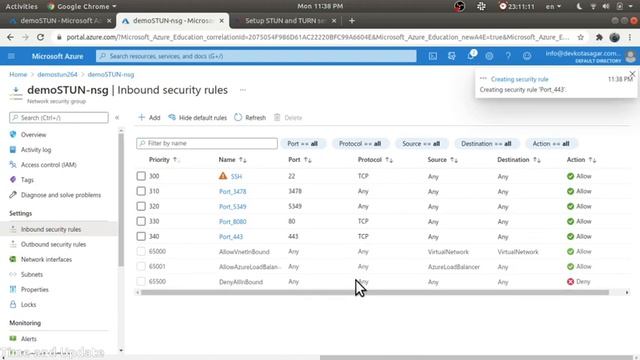Open the Google Chrome app menu
This screenshot has width=640, height=360.
click(x=82, y=7)
